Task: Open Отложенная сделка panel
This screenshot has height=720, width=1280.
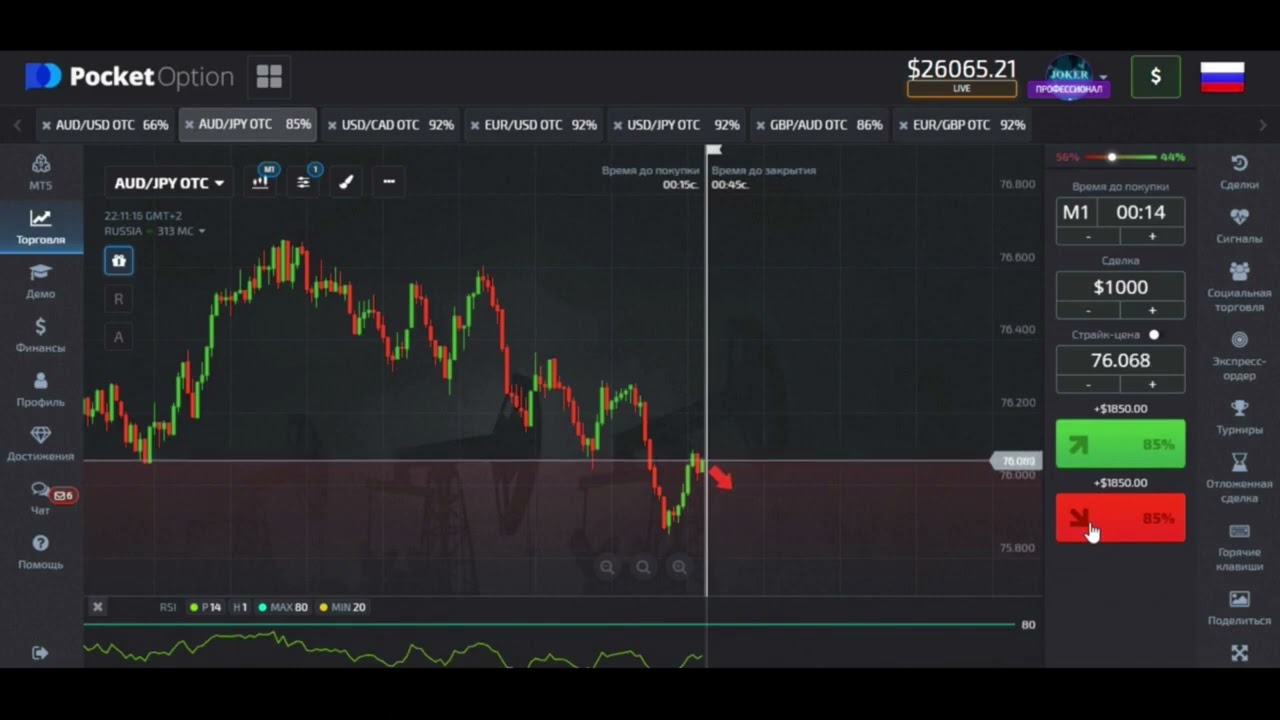Action: (1239, 477)
